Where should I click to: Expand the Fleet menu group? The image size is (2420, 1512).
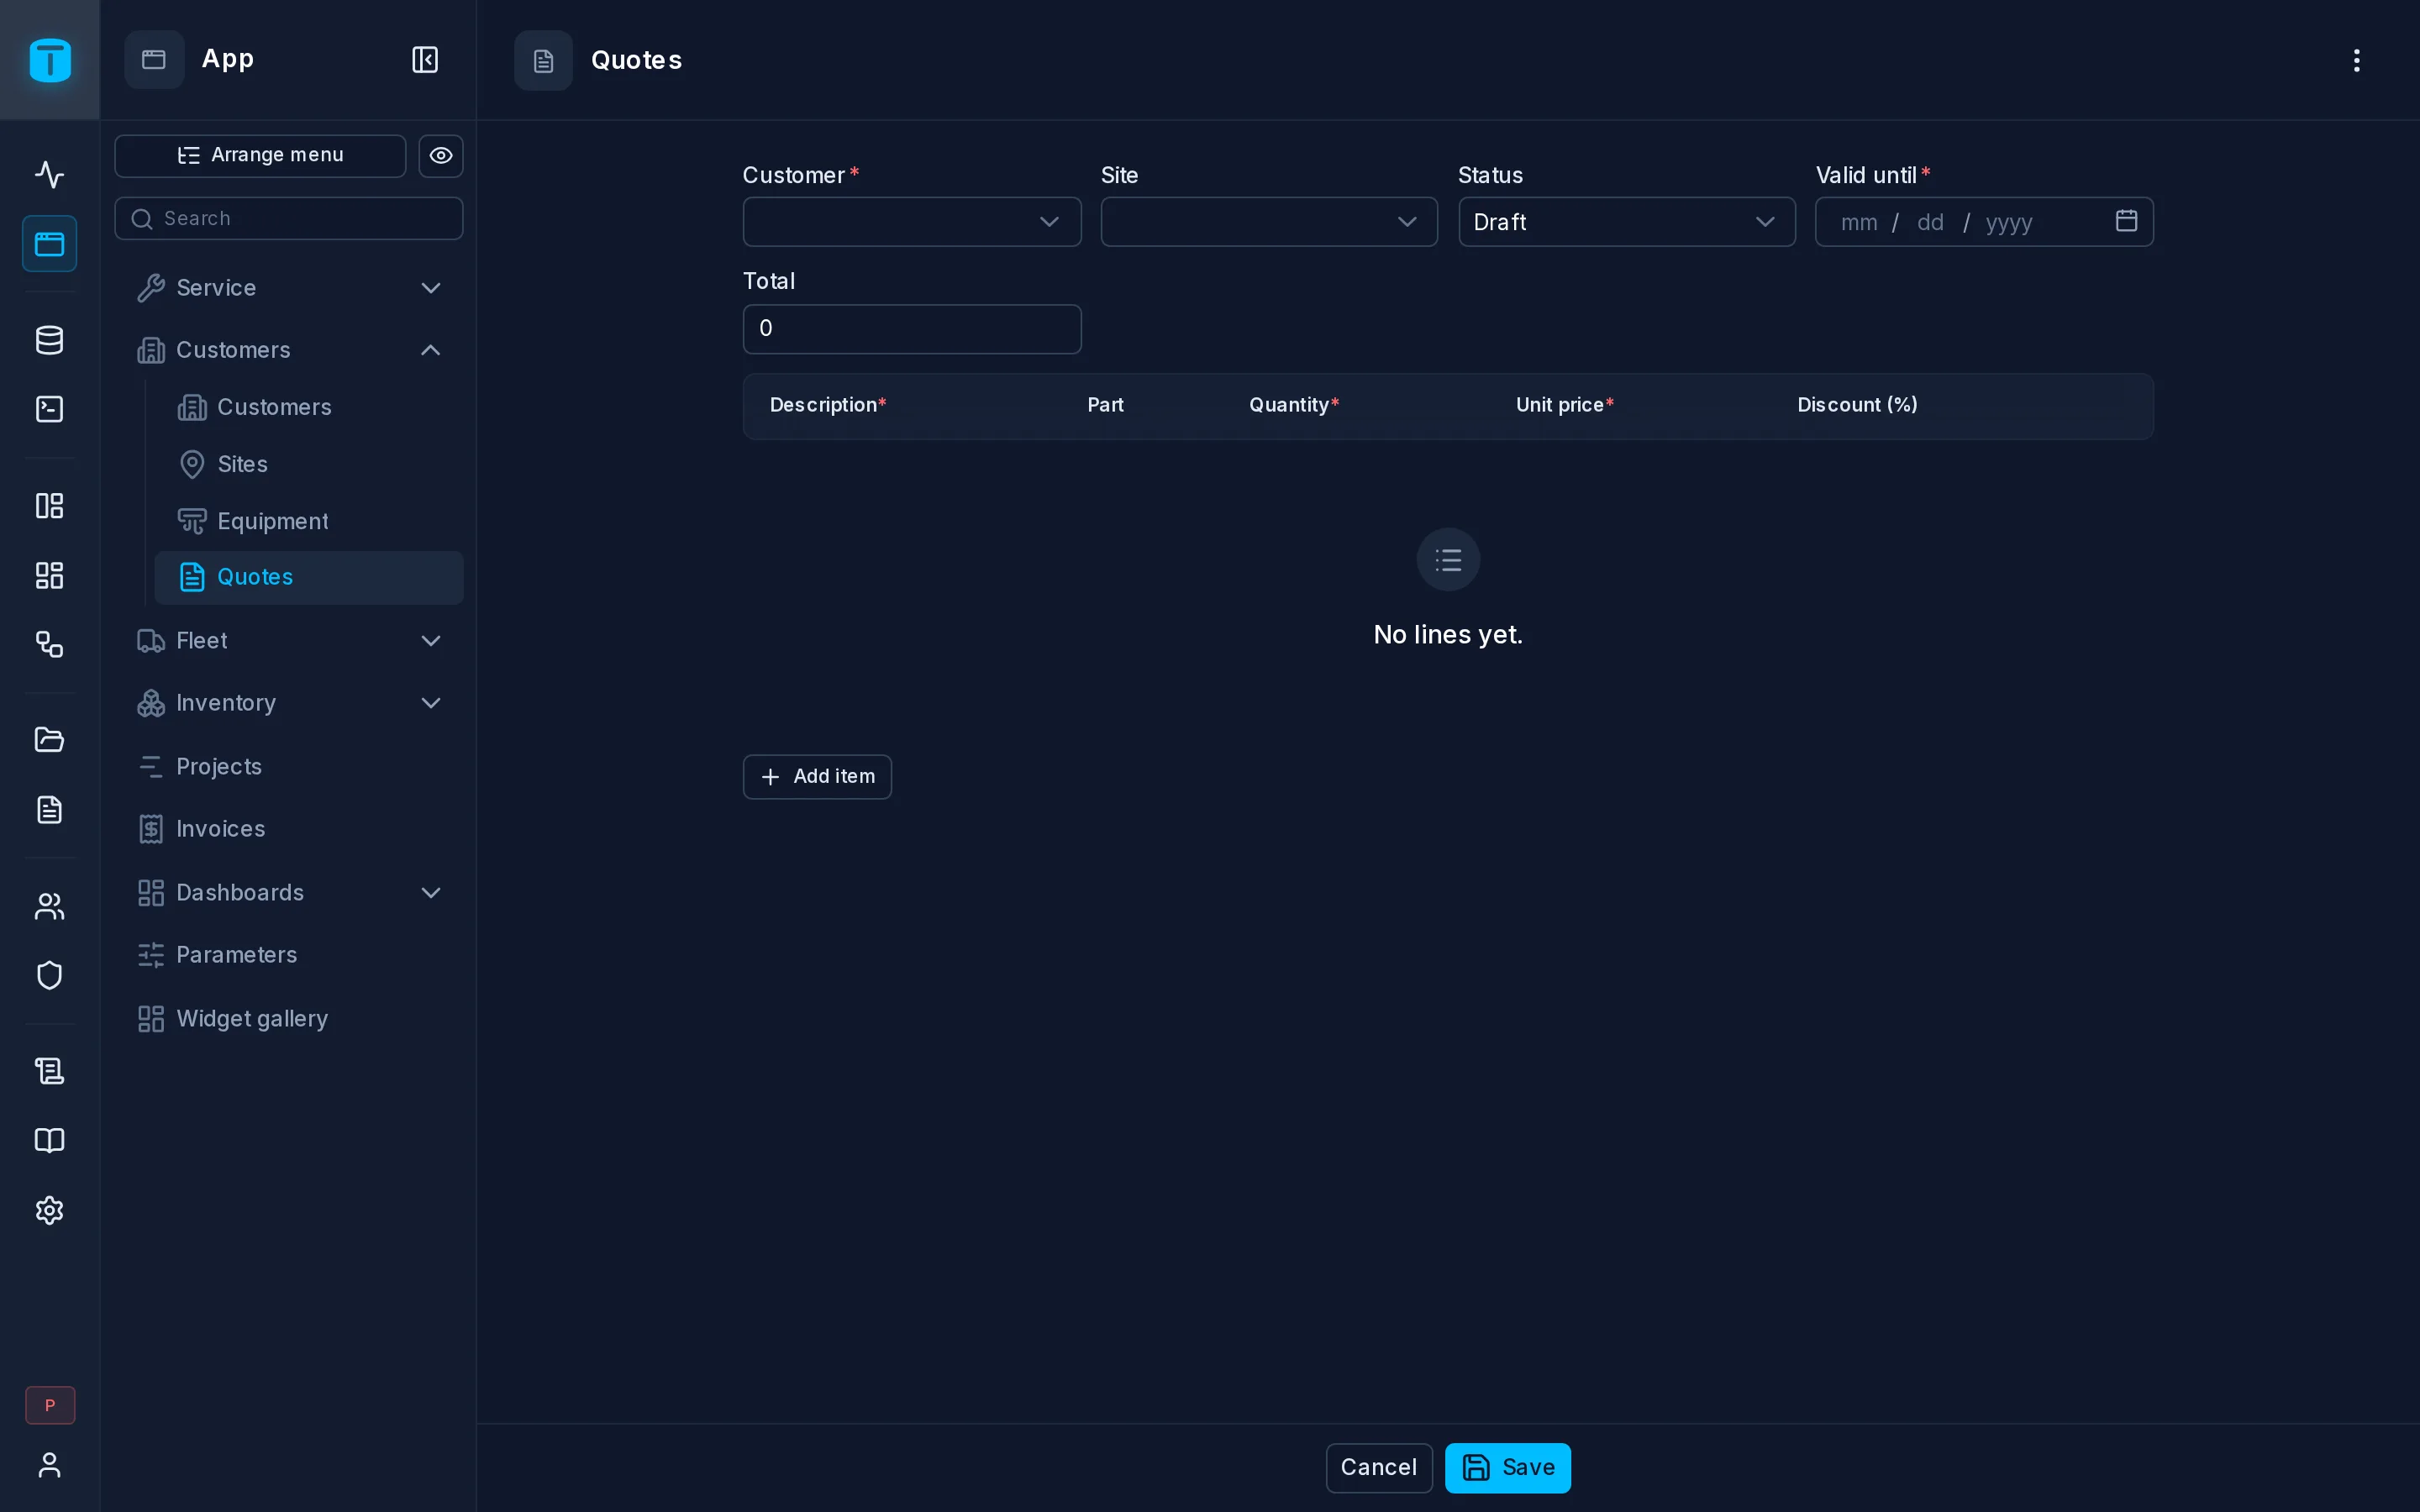pos(289,641)
